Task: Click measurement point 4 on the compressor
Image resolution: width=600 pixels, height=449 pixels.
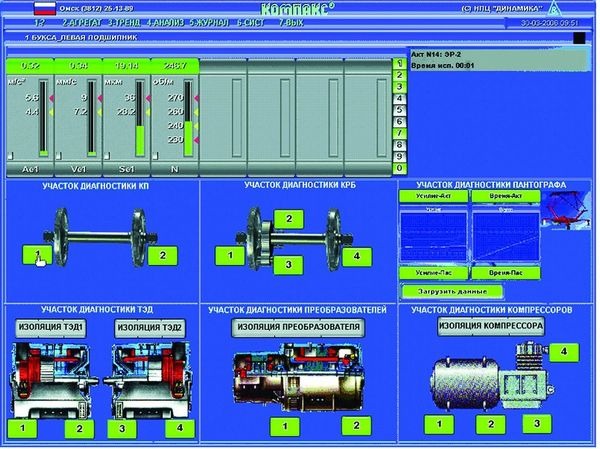Action: pos(564,351)
